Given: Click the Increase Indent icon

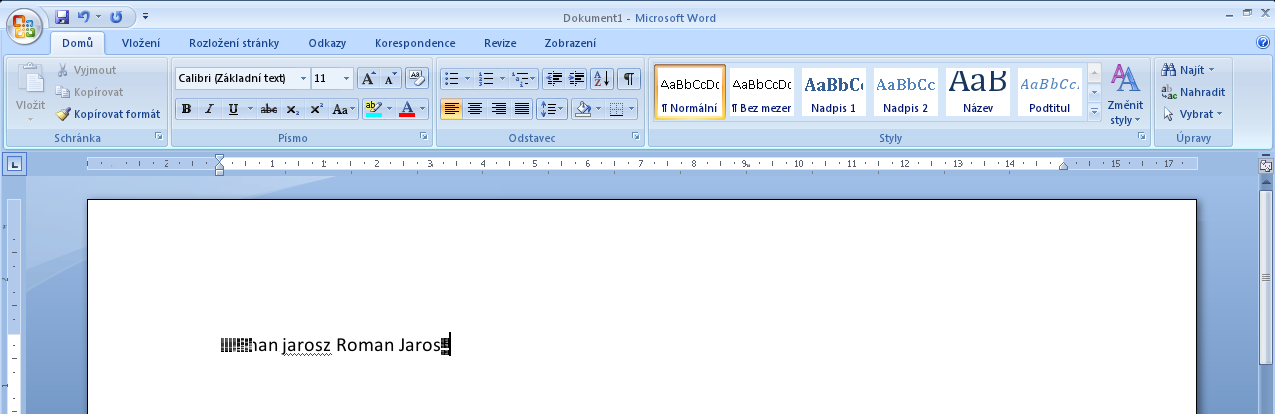Looking at the screenshot, I should 577,78.
